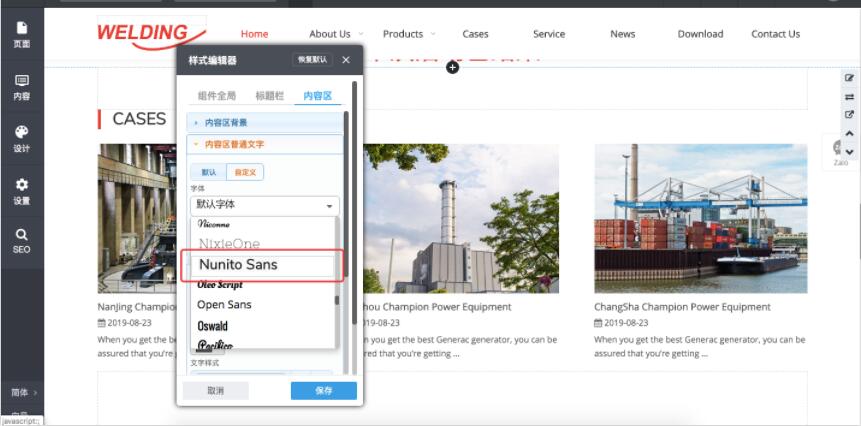Image resolution: width=861 pixels, height=426 pixels.
Task: Open the 设置 (Settings) gear panel
Action: (x=21, y=190)
